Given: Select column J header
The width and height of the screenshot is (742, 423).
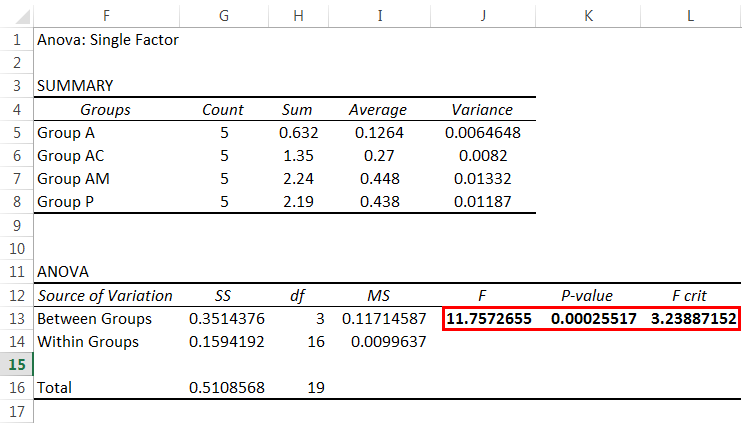Looking at the screenshot, I should (x=483, y=16).
